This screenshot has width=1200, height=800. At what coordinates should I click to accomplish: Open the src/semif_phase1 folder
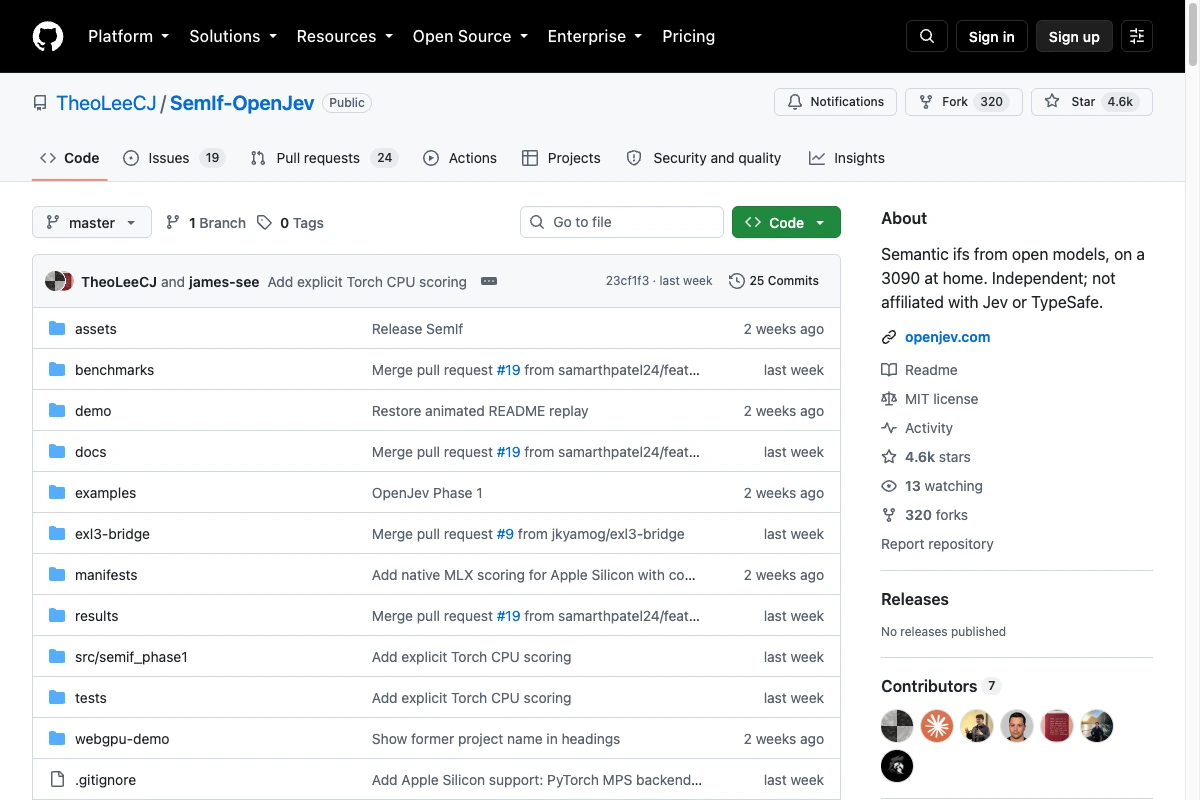point(131,657)
